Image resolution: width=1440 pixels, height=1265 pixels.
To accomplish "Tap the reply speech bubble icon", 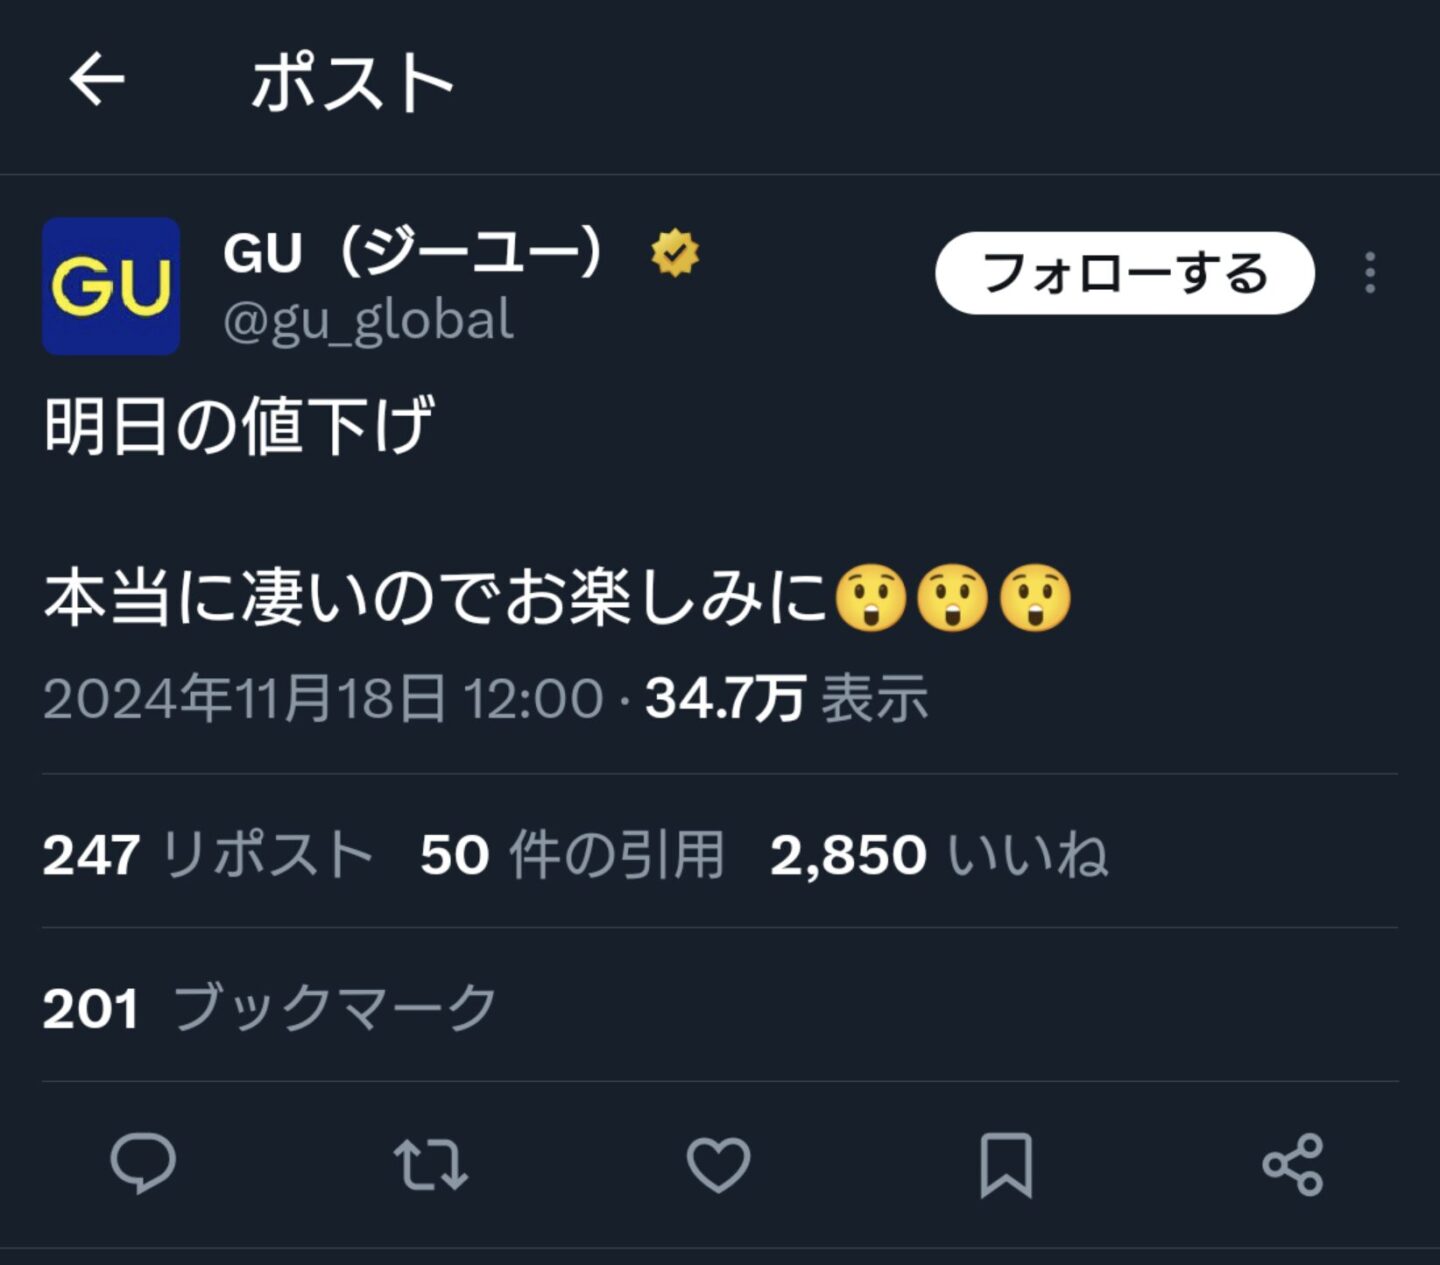I will 143,1164.
